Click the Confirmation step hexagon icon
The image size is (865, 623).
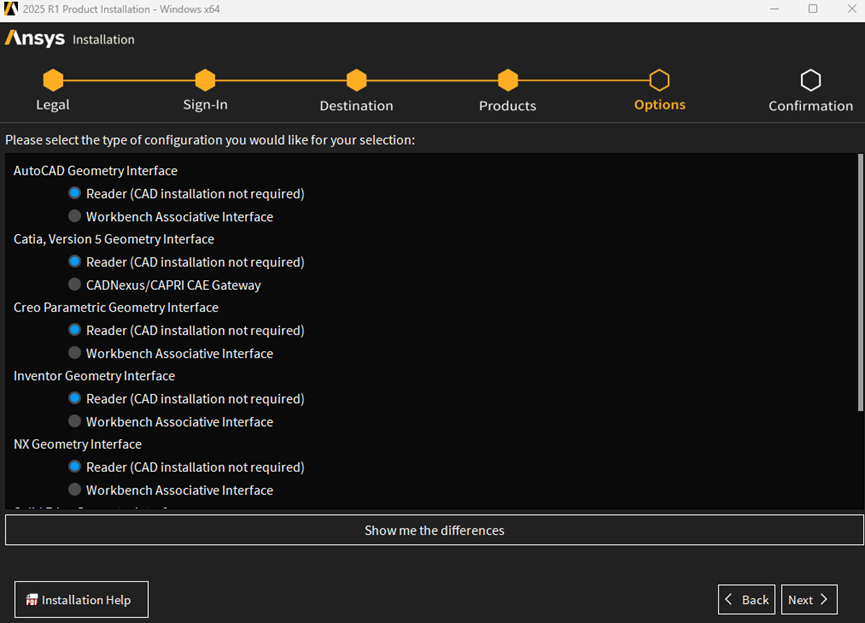tap(810, 80)
